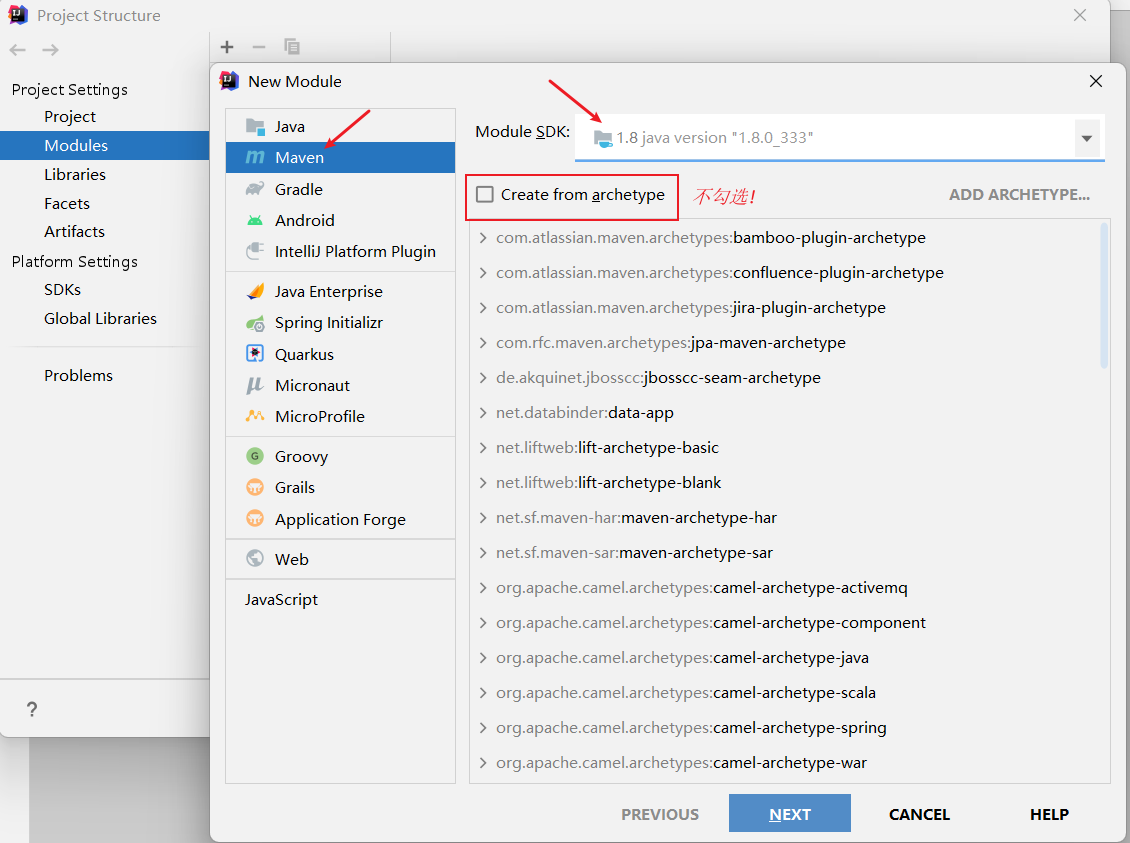Enable Create from archetype checkbox
The height and width of the screenshot is (843, 1130).
coord(485,194)
